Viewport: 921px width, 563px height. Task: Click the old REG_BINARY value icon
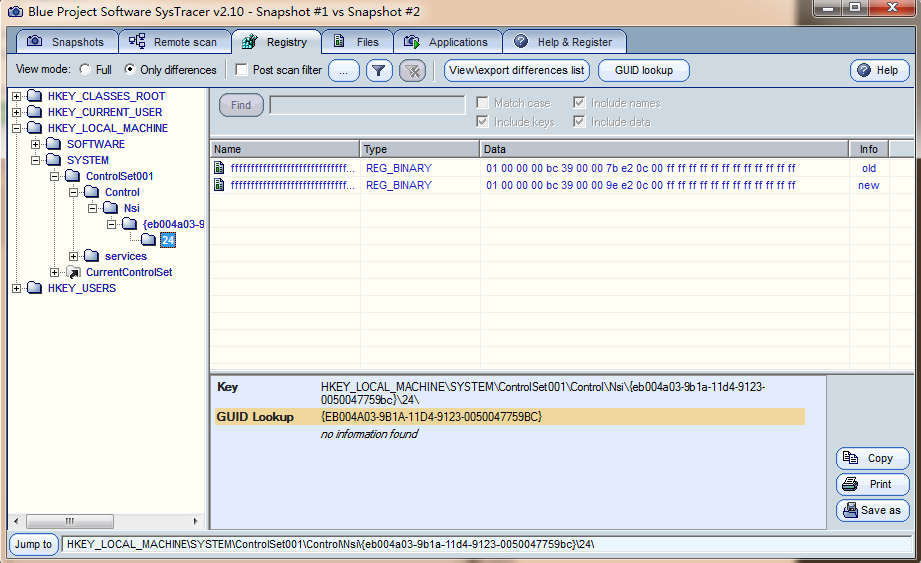pos(219,168)
